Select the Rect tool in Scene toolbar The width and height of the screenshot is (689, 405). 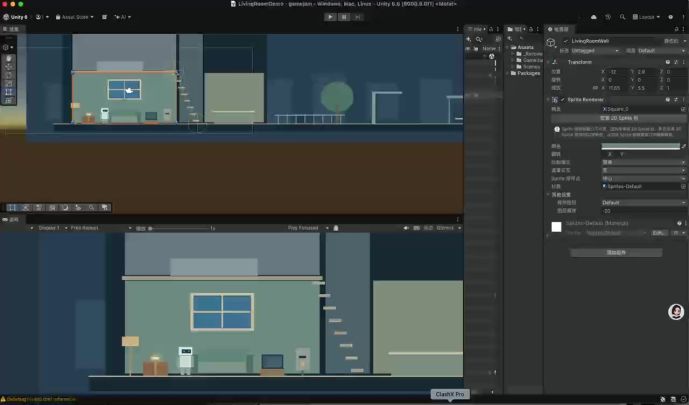9,92
